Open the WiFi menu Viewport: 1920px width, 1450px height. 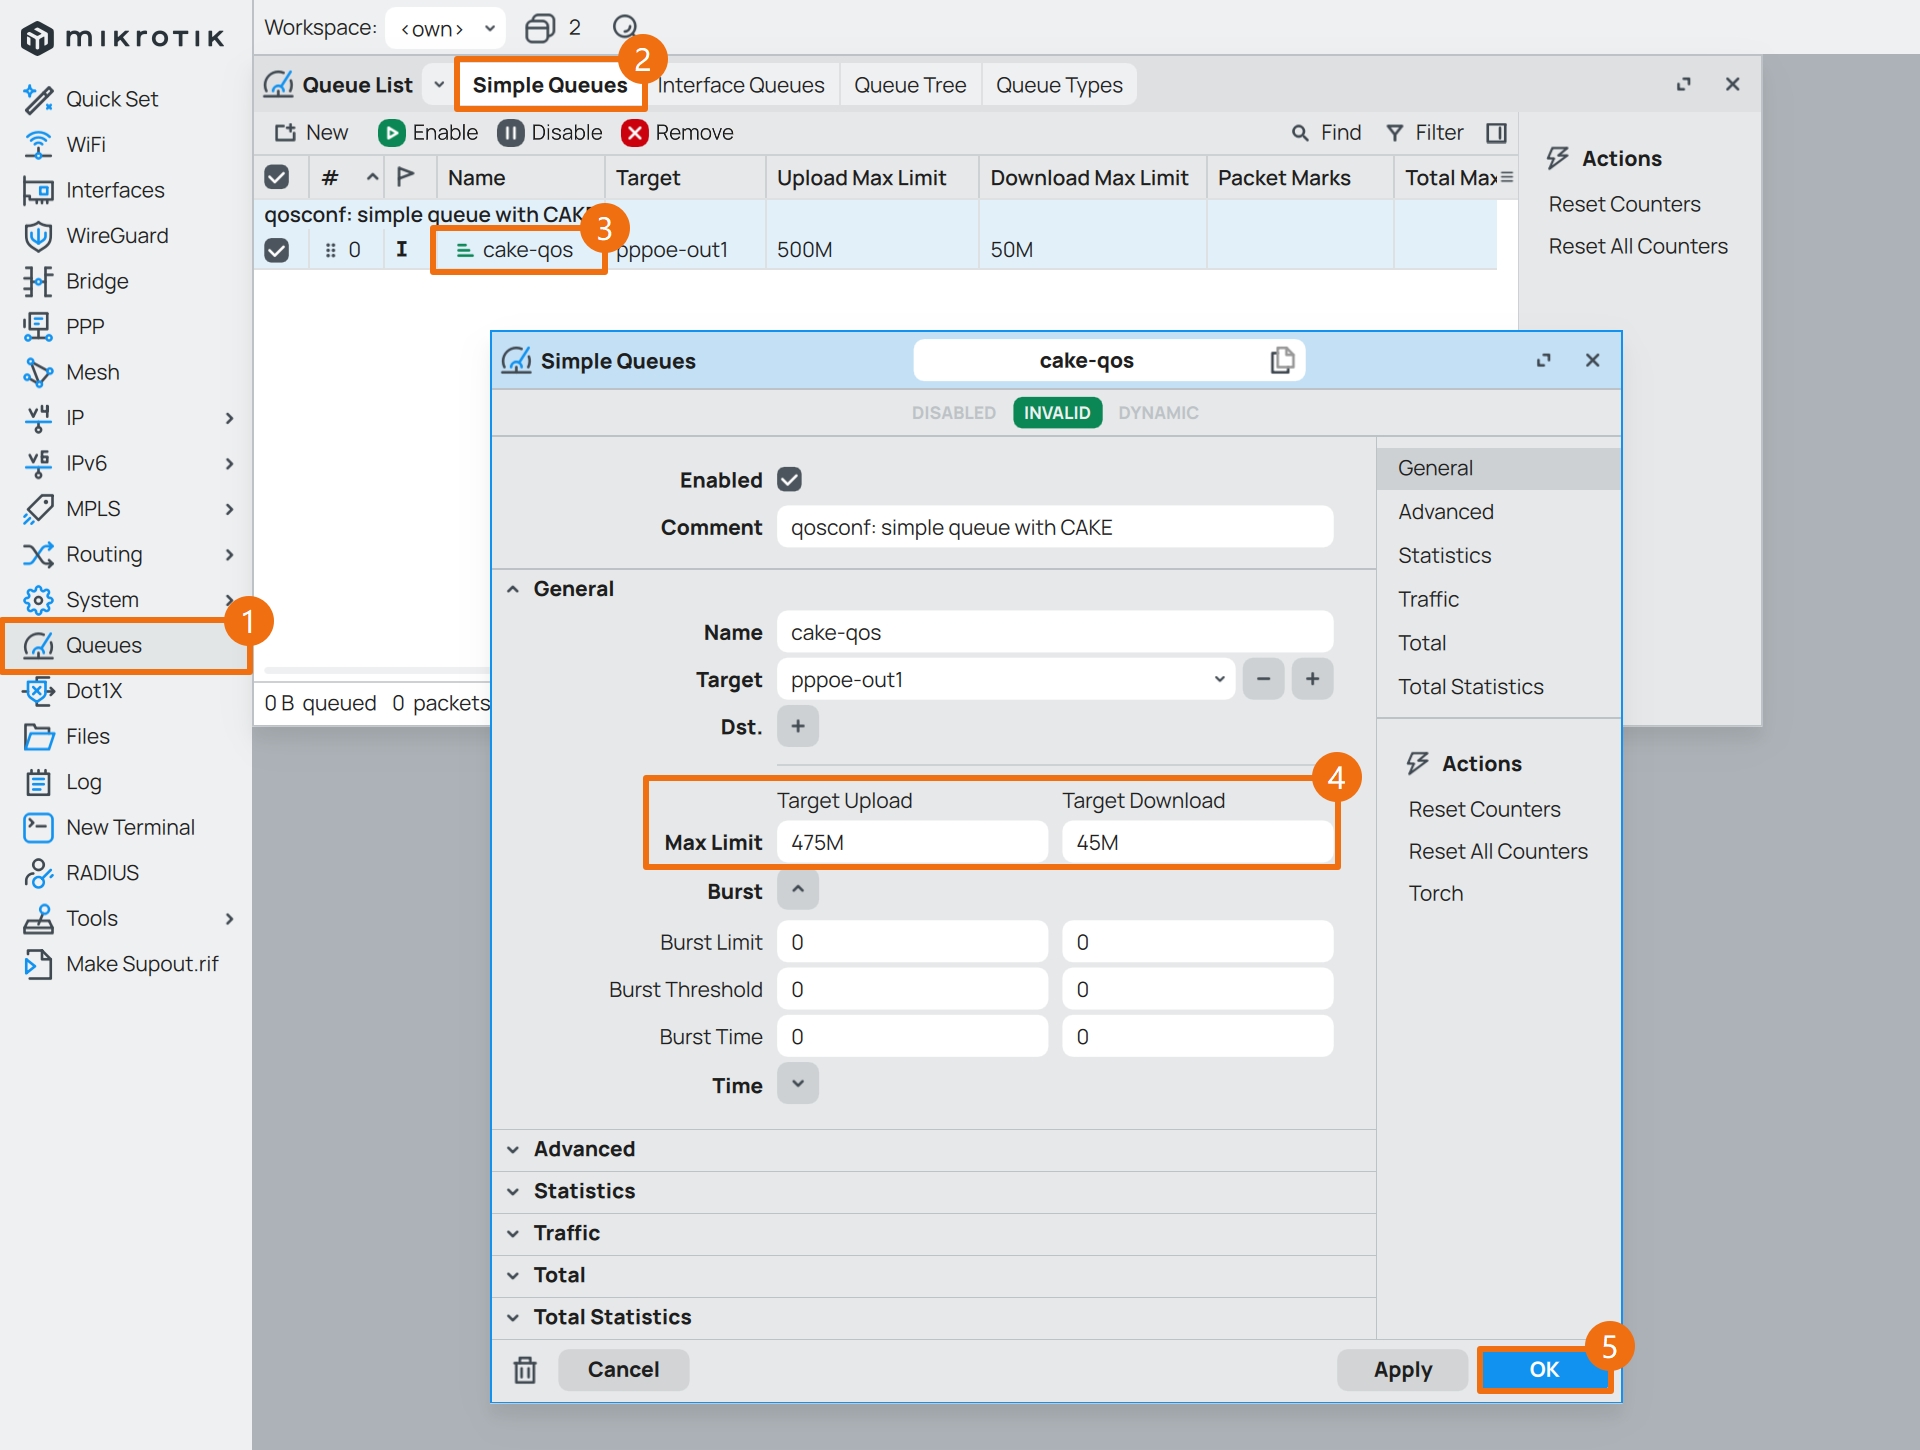coord(85,145)
